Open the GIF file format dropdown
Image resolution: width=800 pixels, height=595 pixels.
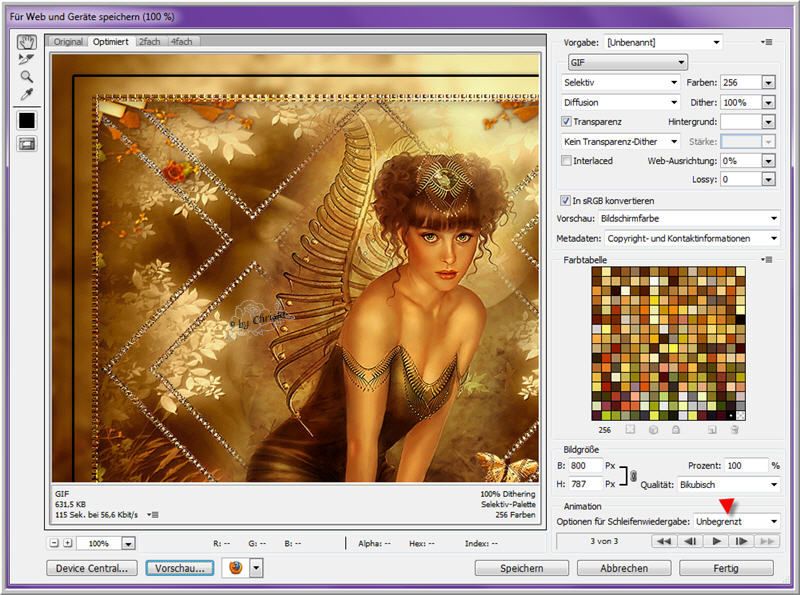point(628,62)
